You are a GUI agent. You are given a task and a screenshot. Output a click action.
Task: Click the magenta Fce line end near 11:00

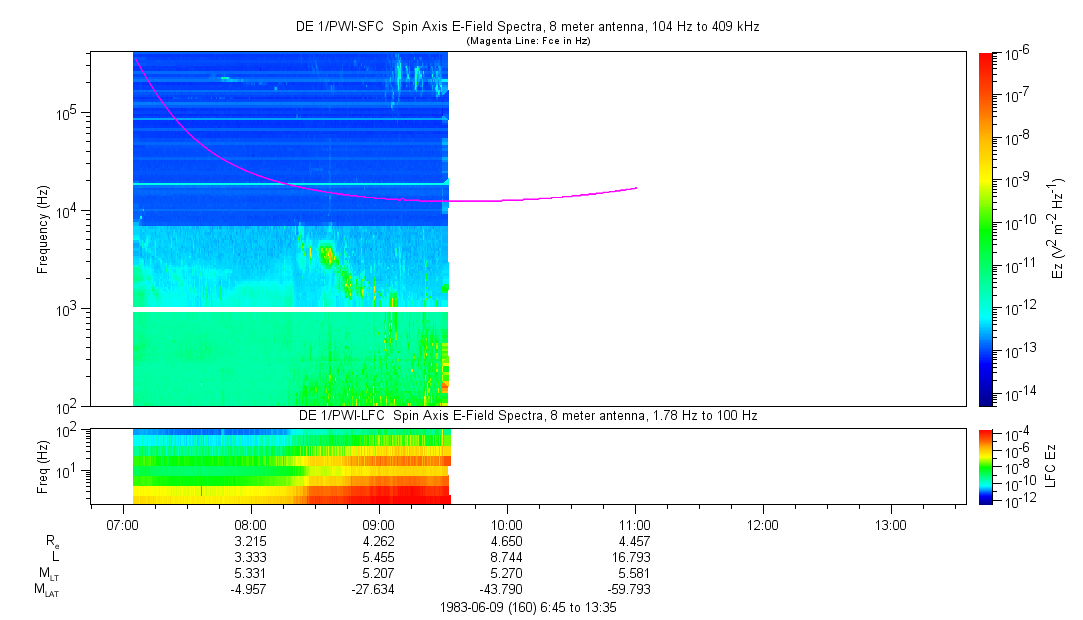click(635, 188)
